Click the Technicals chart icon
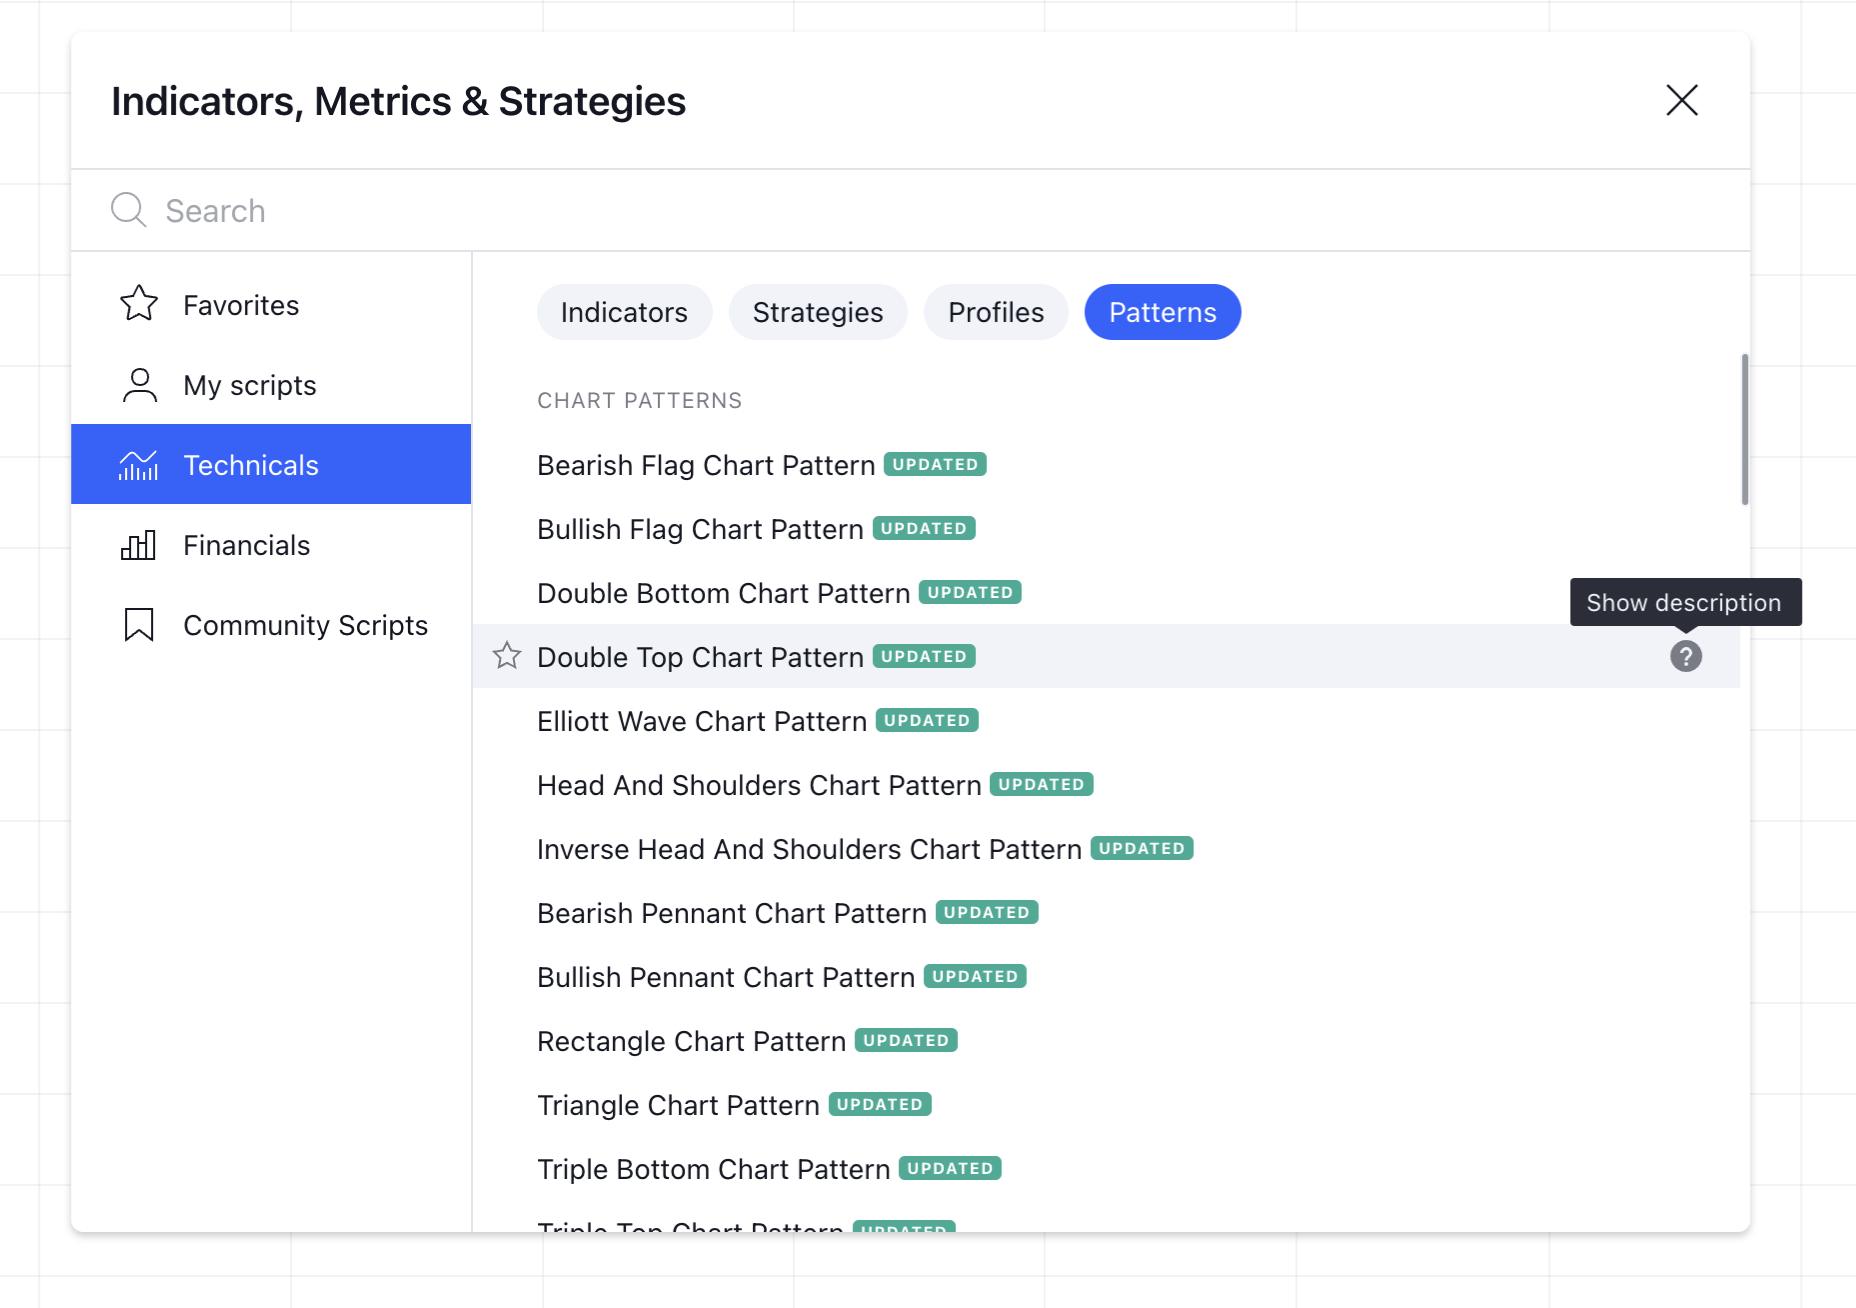The image size is (1856, 1308). pyautogui.click(x=138, y=464)
